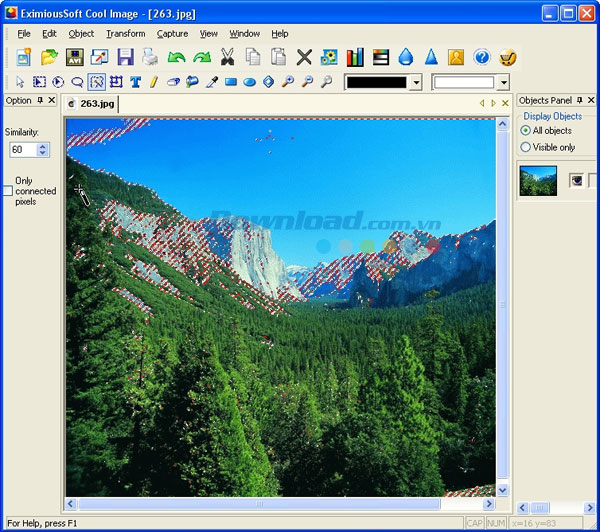
Task: Click the Cut scissors icon
Action: click(x=227, y=58)
